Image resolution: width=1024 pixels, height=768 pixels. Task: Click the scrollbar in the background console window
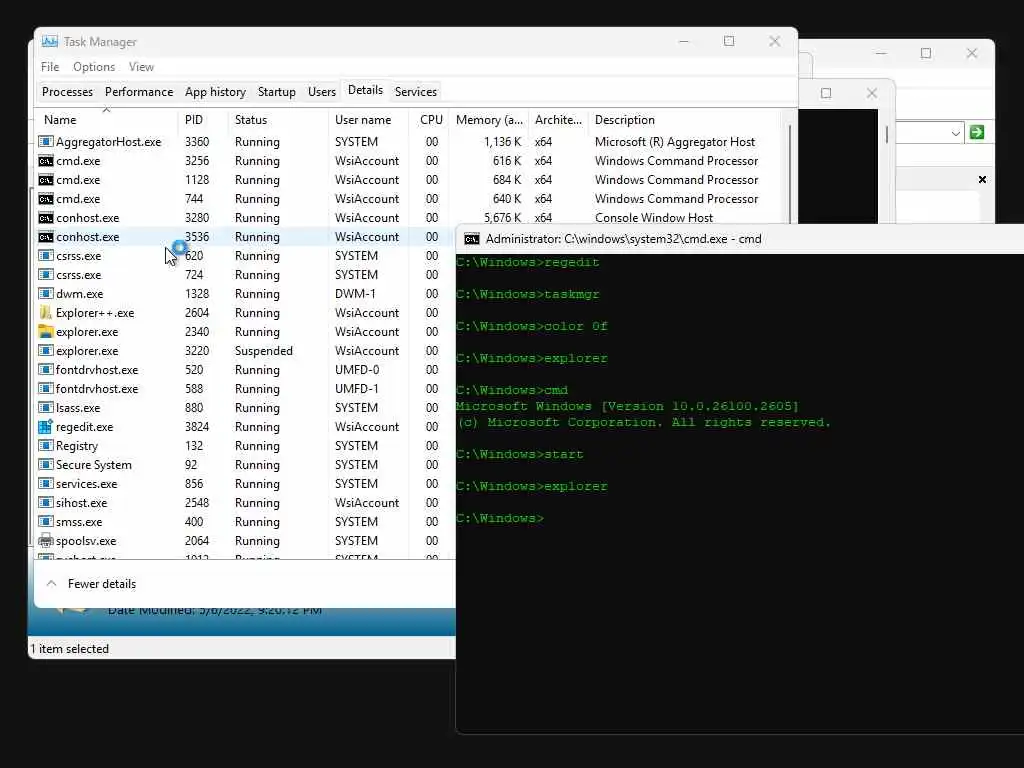tap(886, 135)
